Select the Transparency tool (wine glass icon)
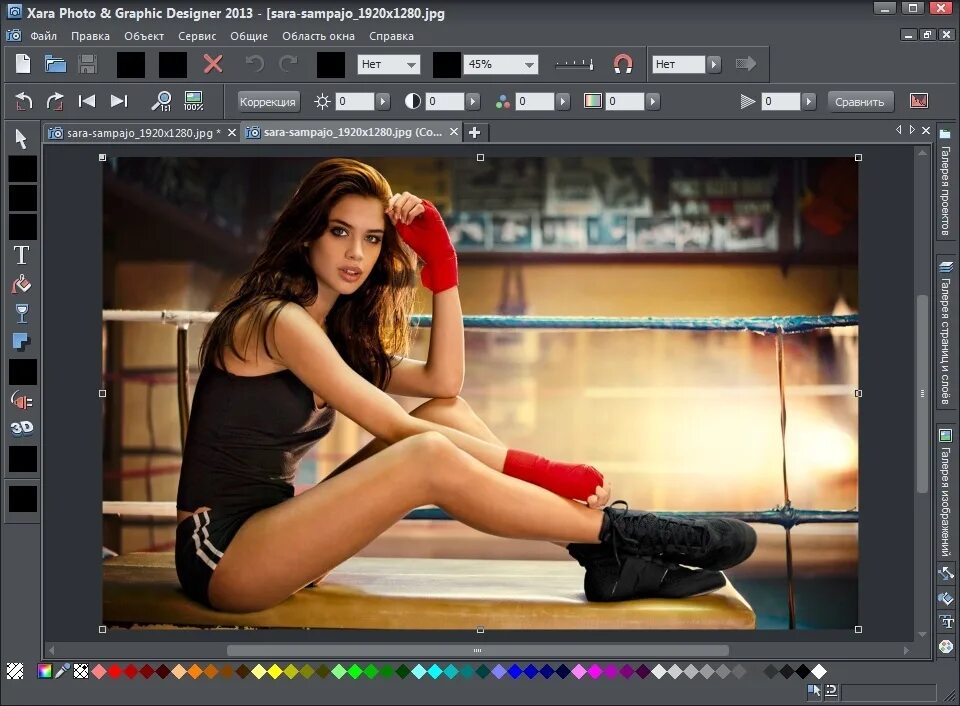The image size is (960, 706). tap(20, 312)
